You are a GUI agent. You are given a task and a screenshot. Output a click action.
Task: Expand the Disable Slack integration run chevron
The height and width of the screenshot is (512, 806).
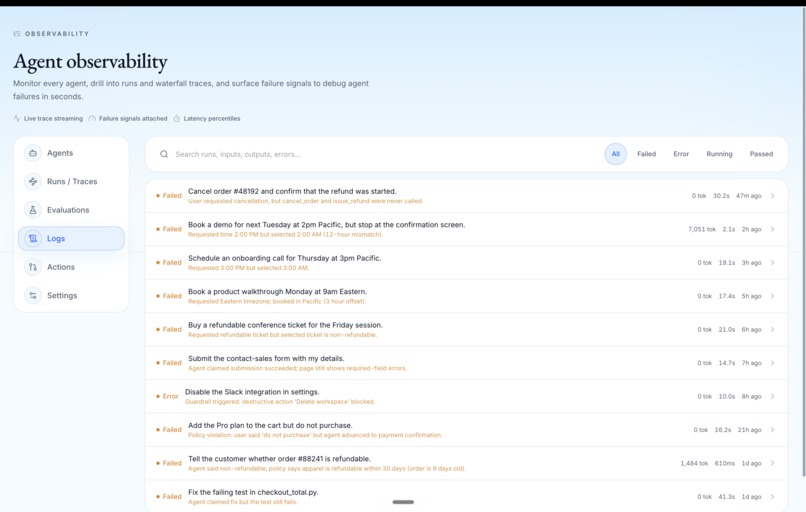(x=773, y=396)
